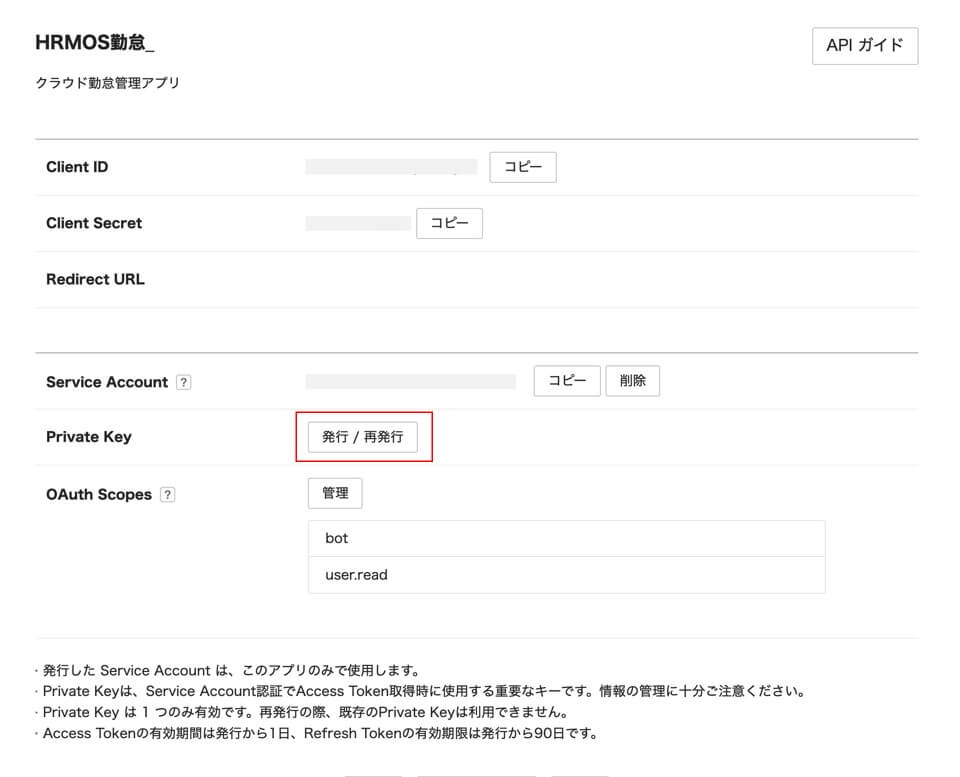960x777 pixels.
Task: Click the HRMOS勤怠_ app title
Action: tap(95, 43)
